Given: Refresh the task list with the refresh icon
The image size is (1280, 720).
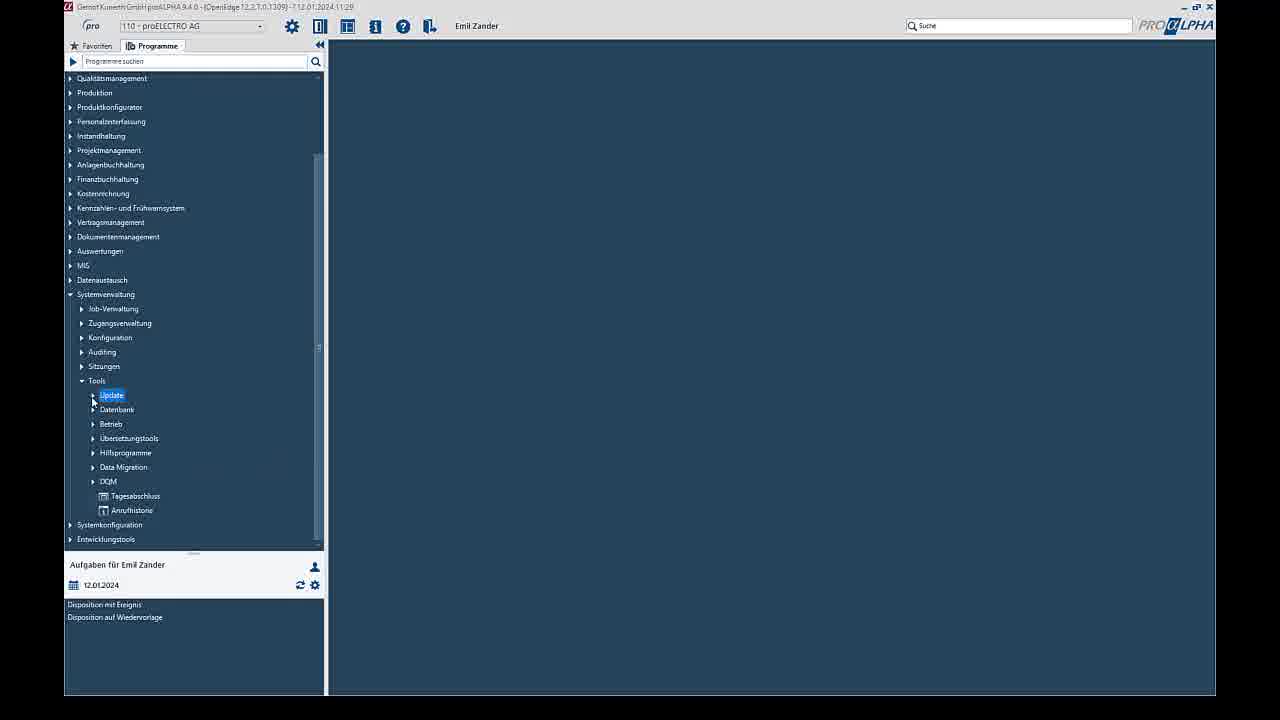Looking at the screenshot, I should (x=300, y=585).
